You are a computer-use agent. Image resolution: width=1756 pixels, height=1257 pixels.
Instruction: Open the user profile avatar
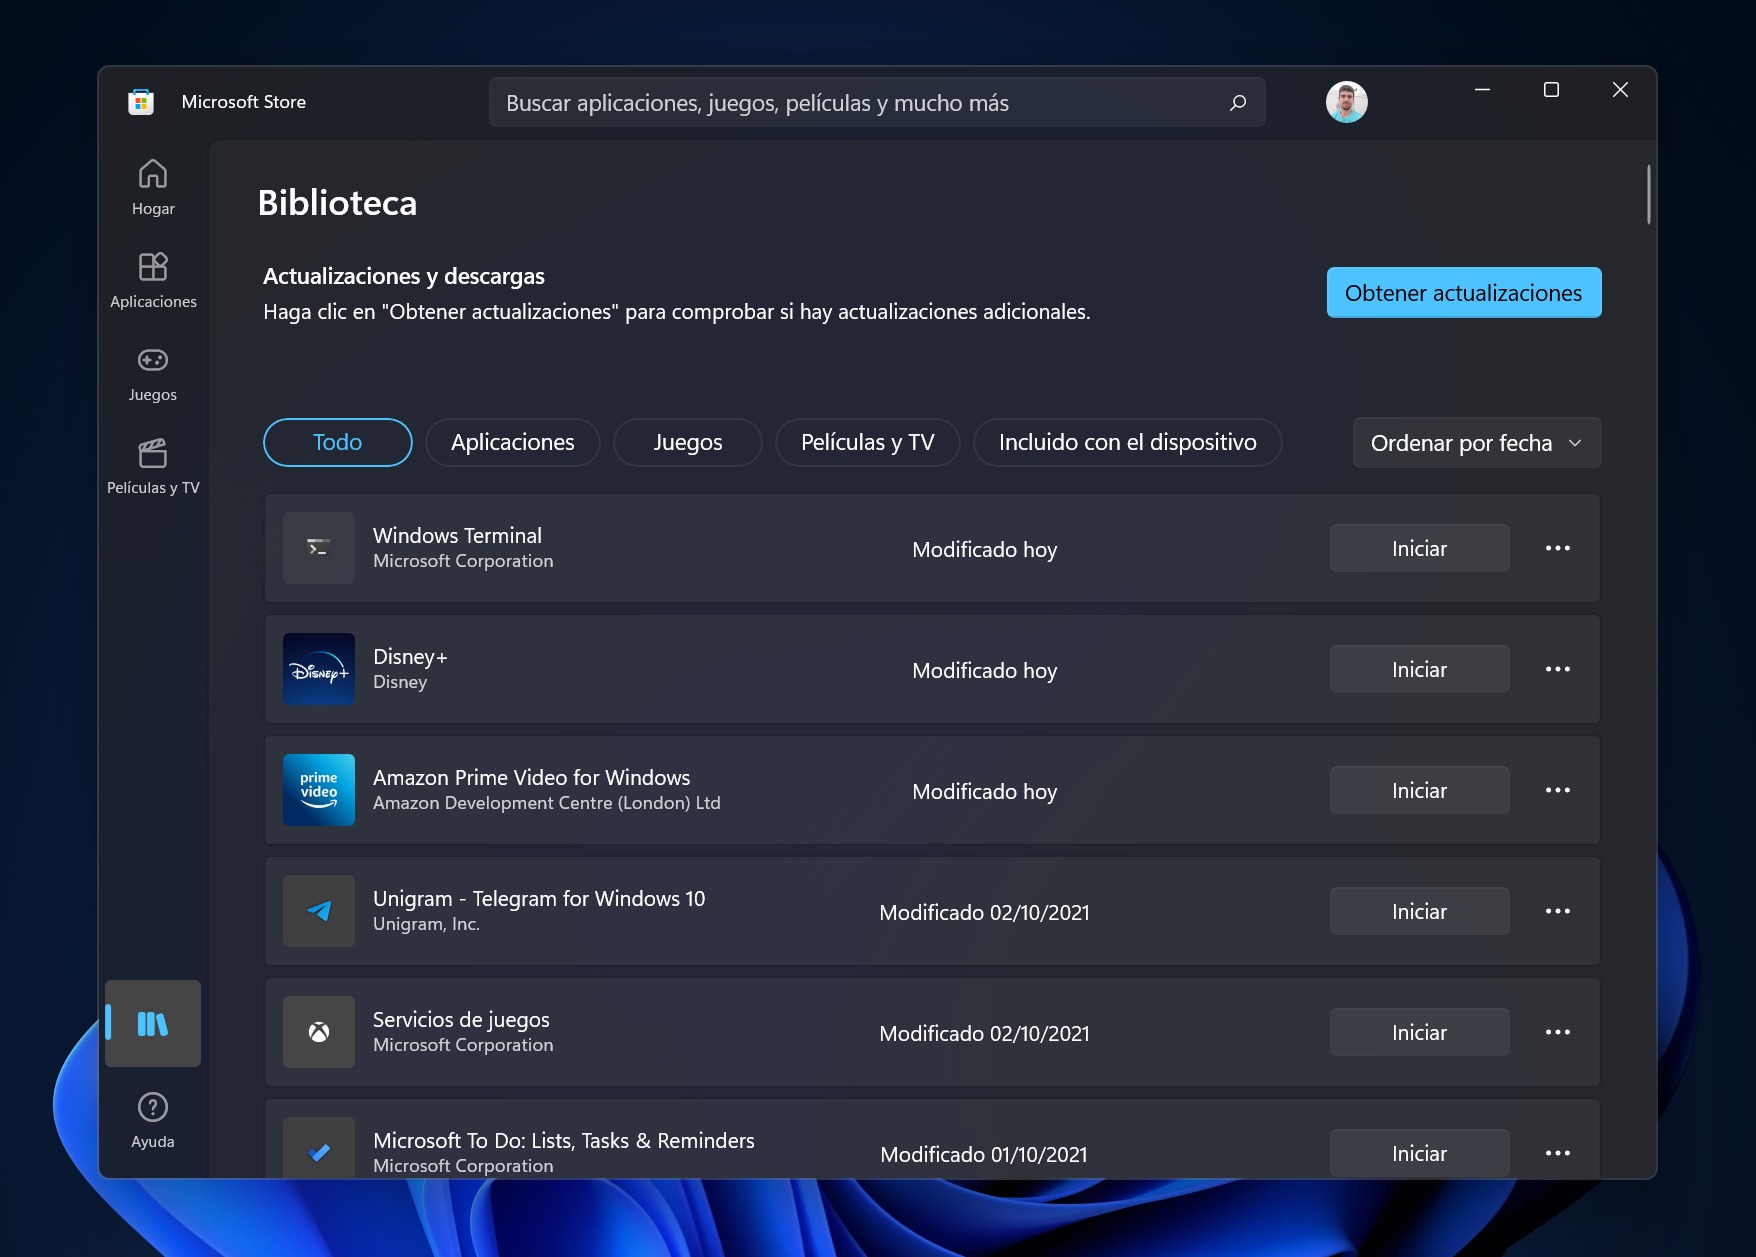pyautogui.click(x=1346, y=102)
